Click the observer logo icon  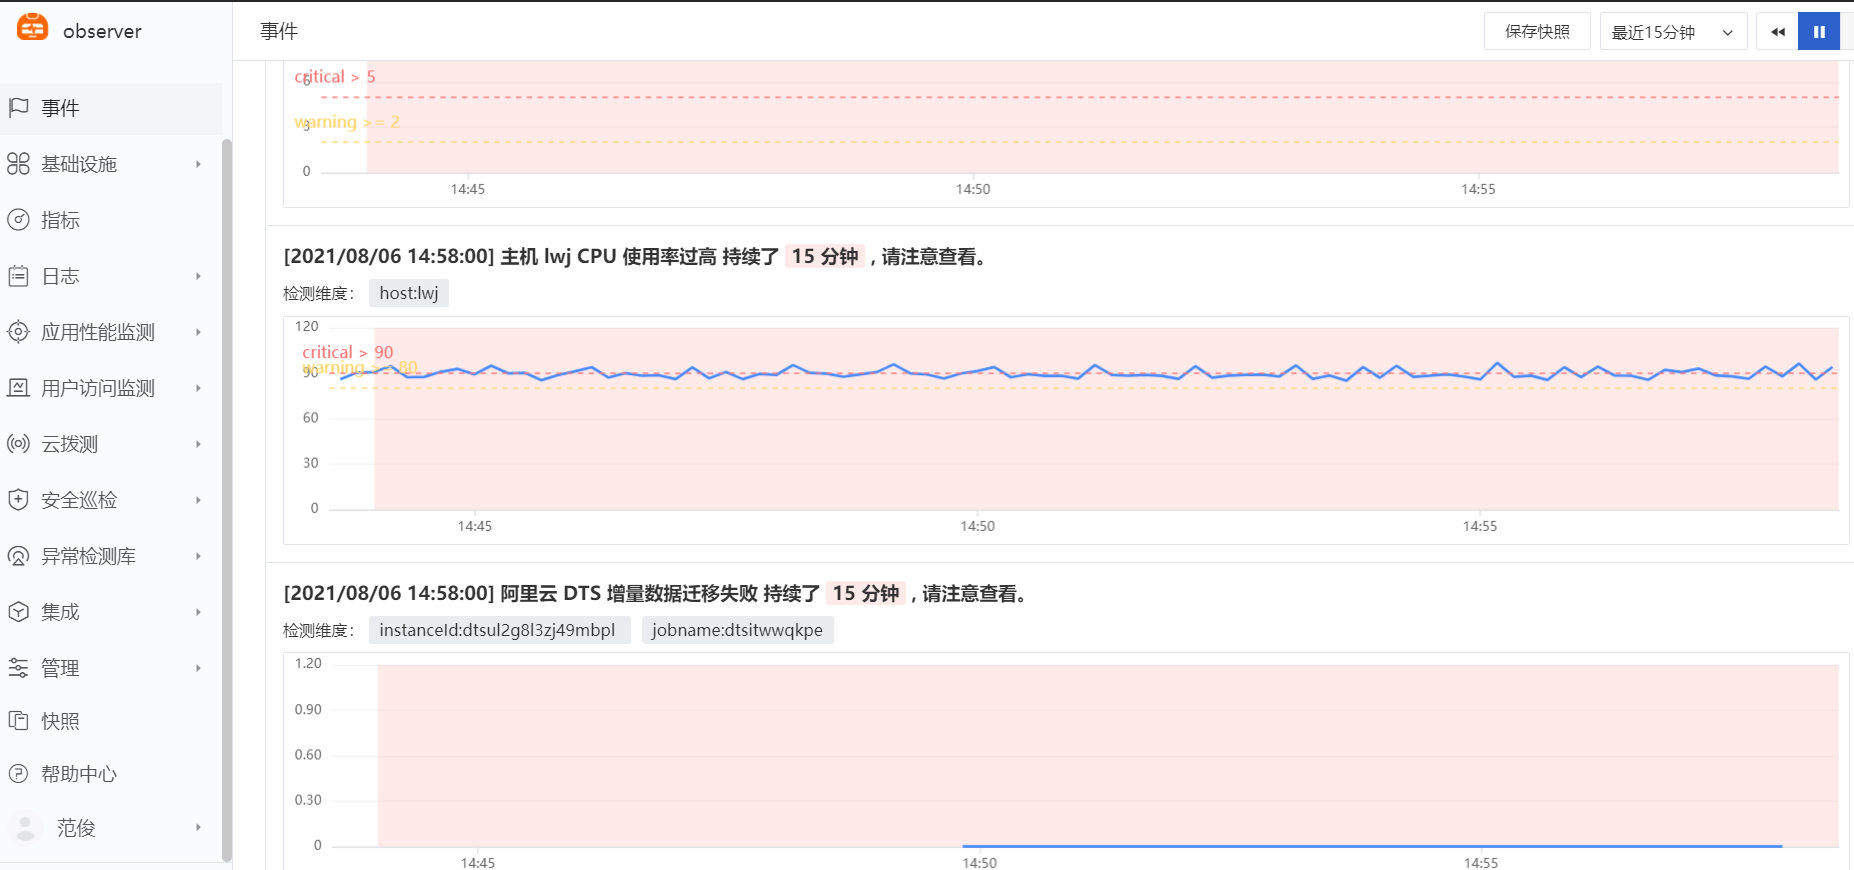[33, 28]
